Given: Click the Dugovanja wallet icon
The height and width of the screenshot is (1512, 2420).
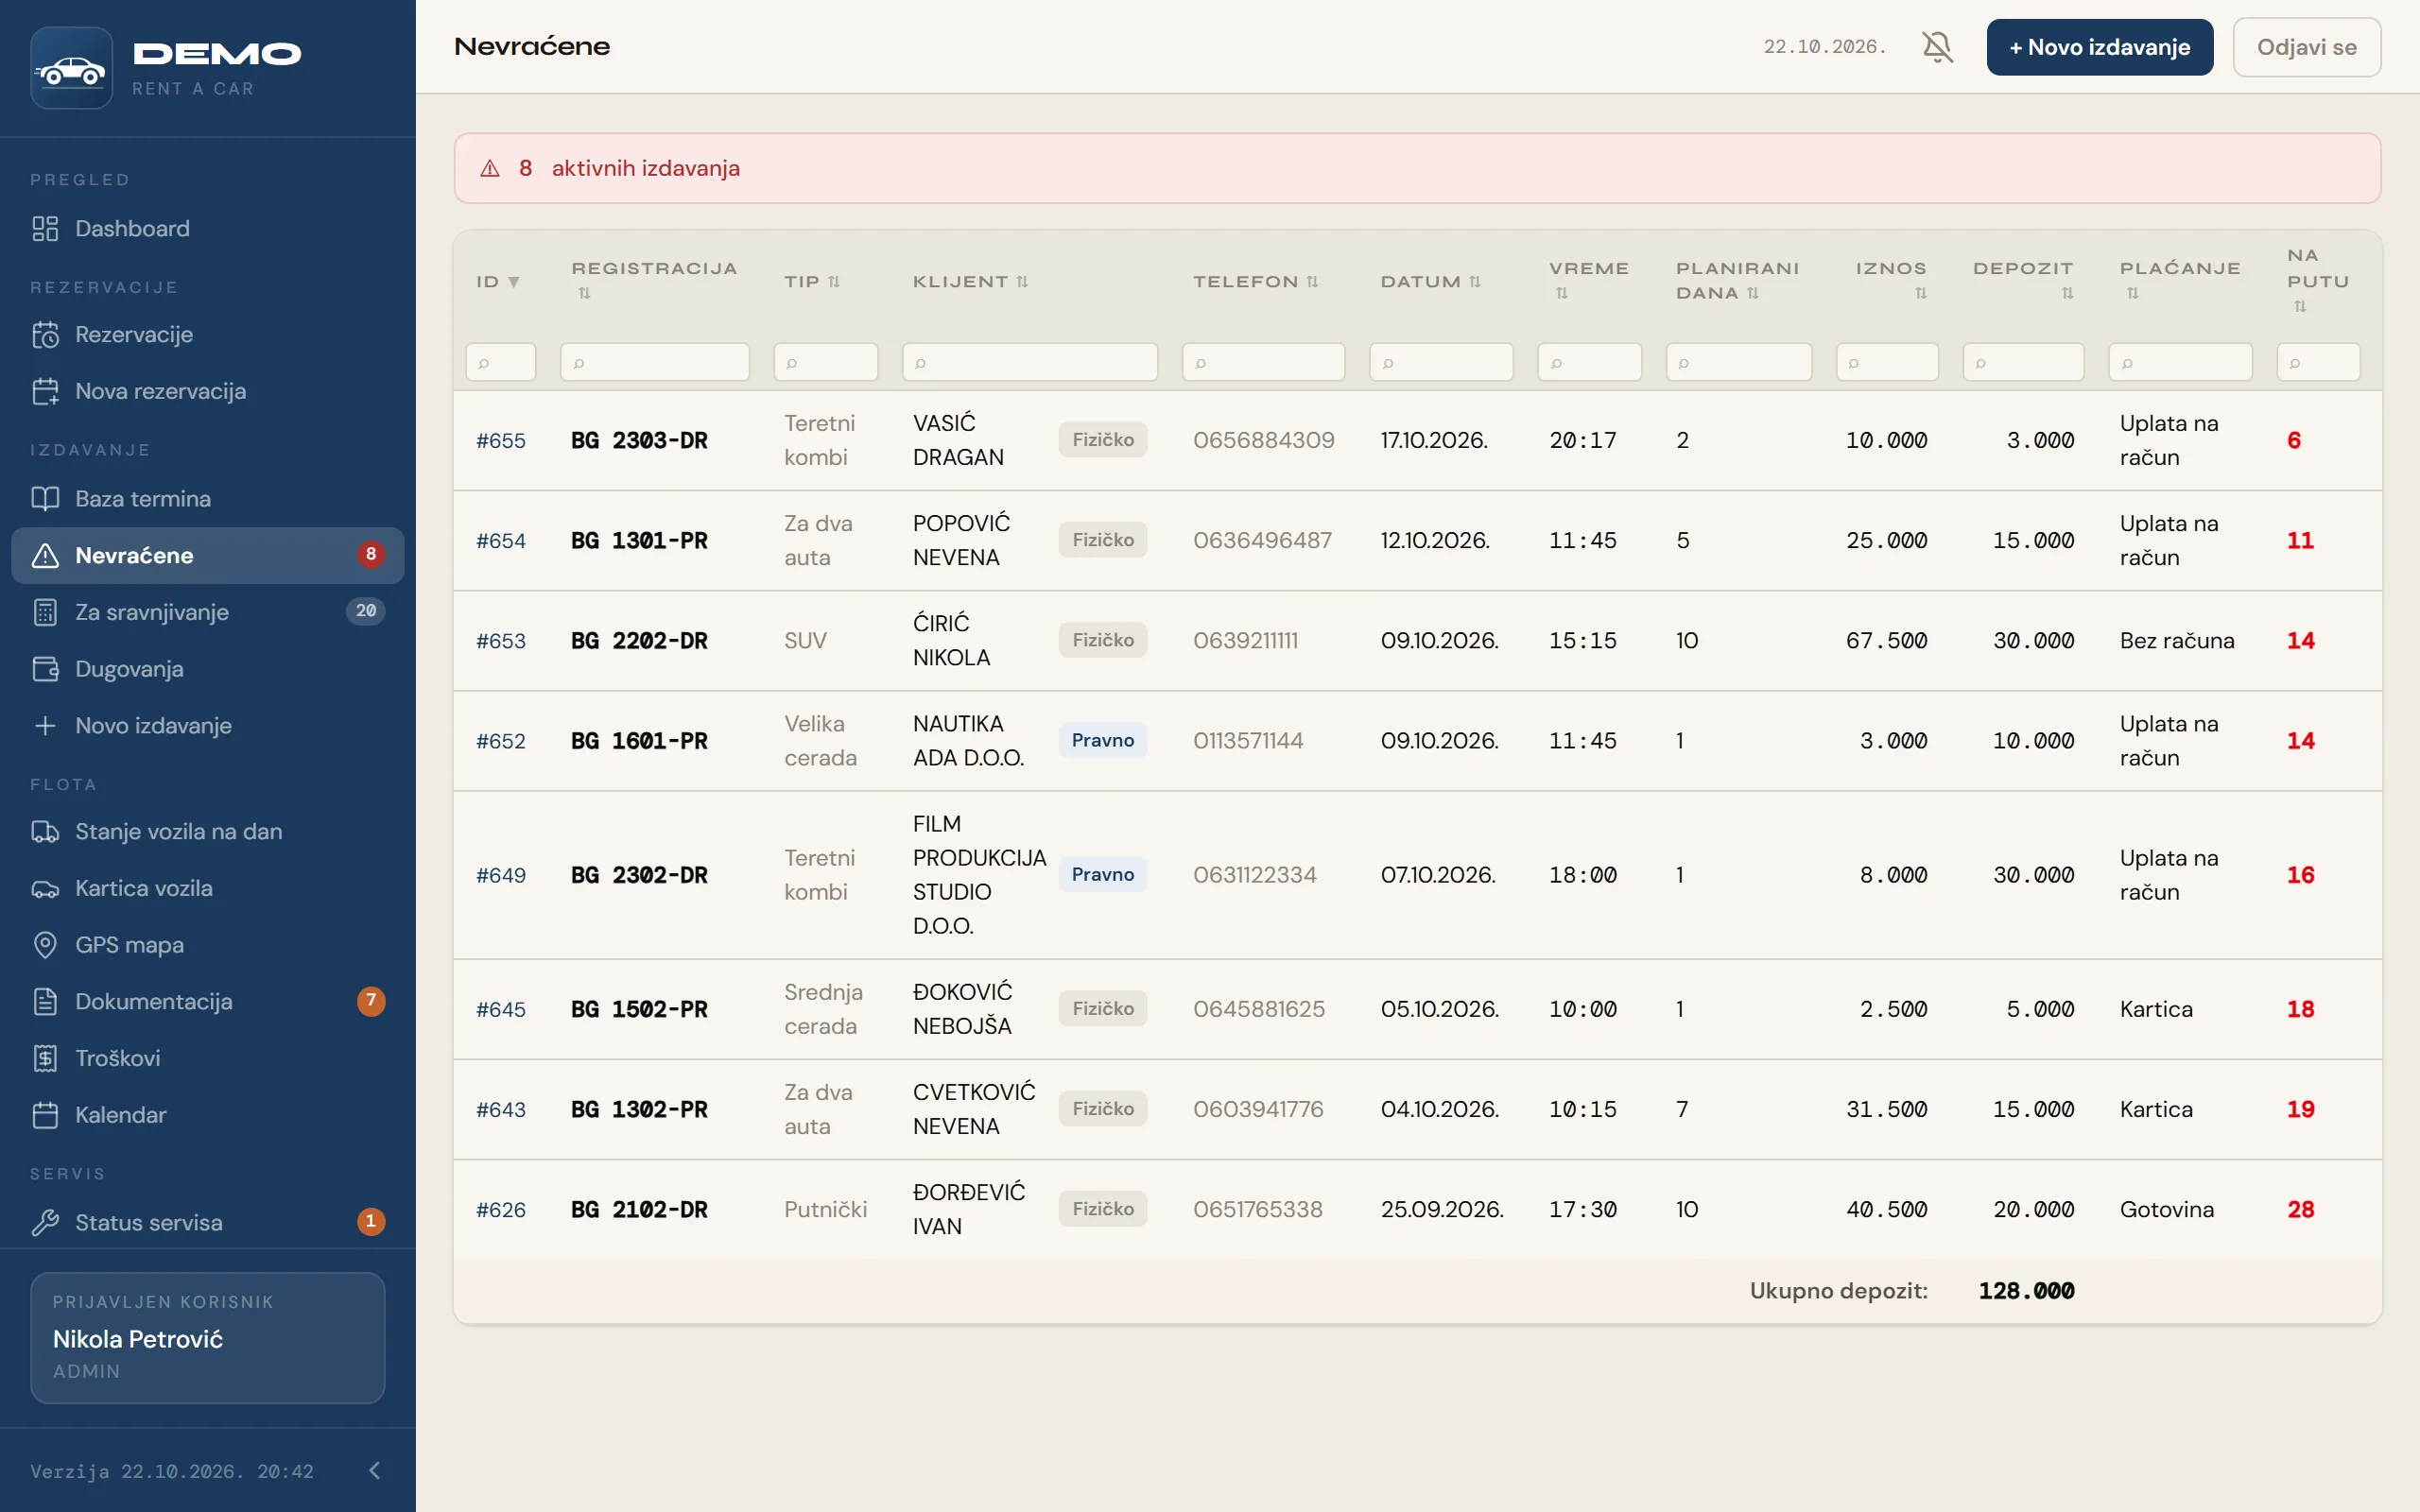Looking at the screenshot, I should 45,669.
